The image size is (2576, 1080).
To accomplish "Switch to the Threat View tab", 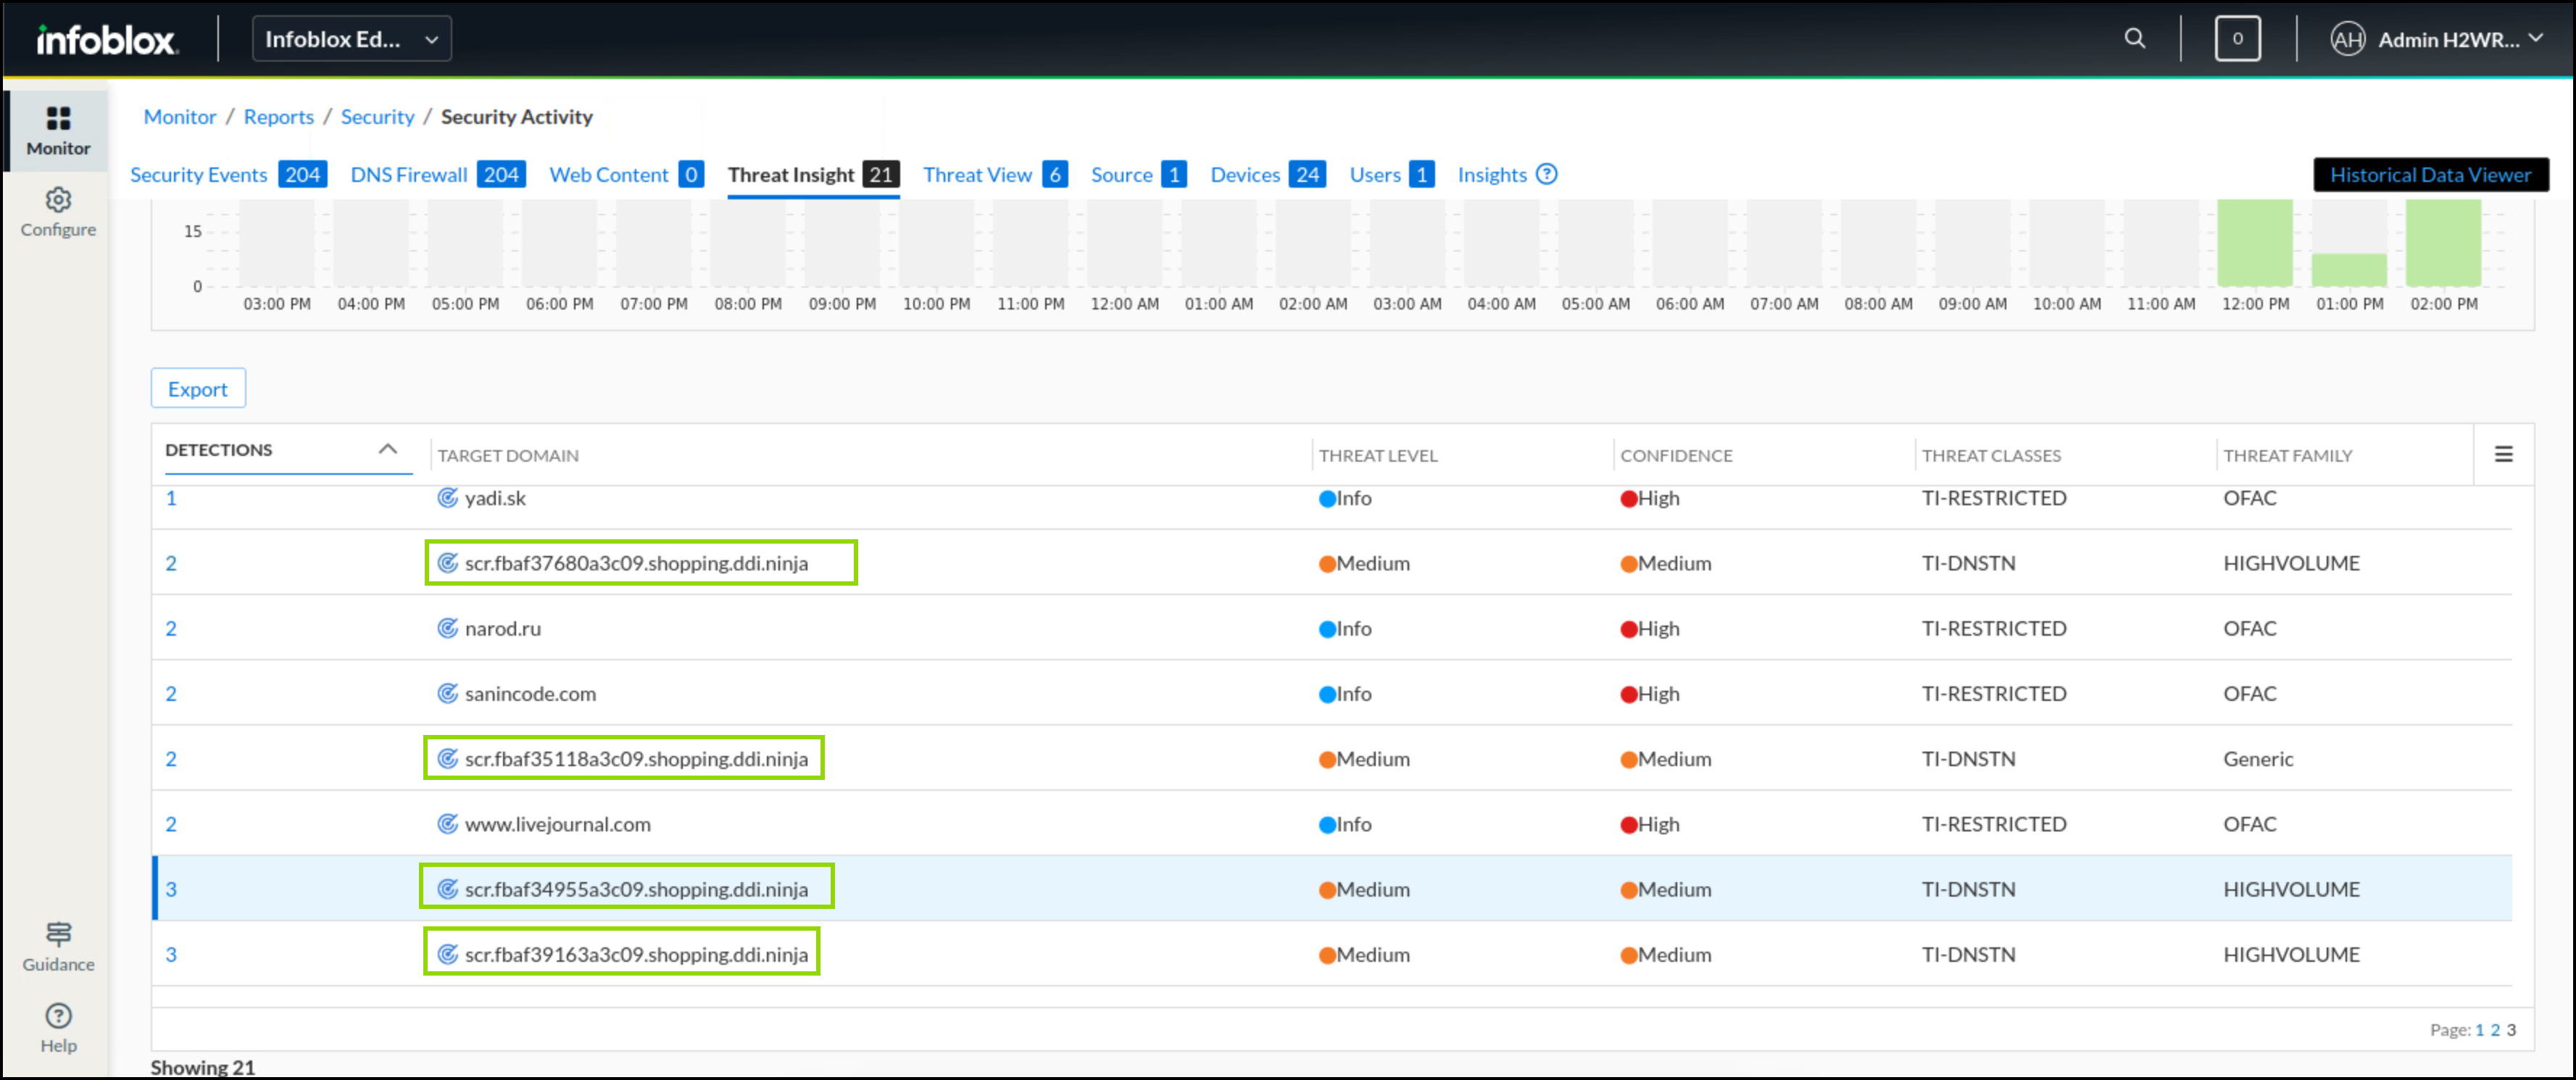I will click(x=977, y=175).
